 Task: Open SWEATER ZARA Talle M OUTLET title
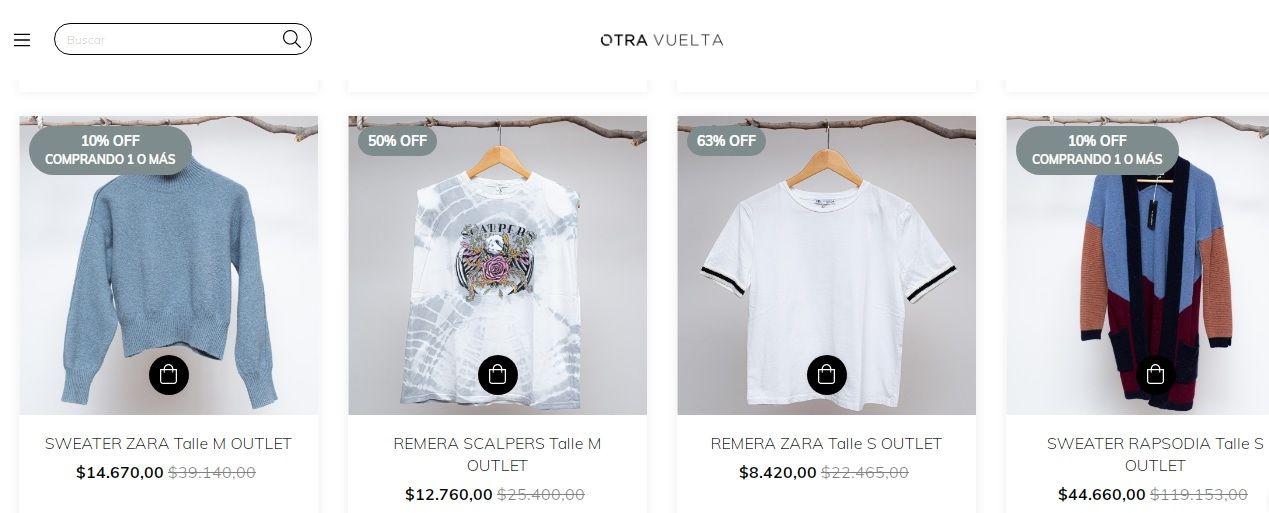169,443
